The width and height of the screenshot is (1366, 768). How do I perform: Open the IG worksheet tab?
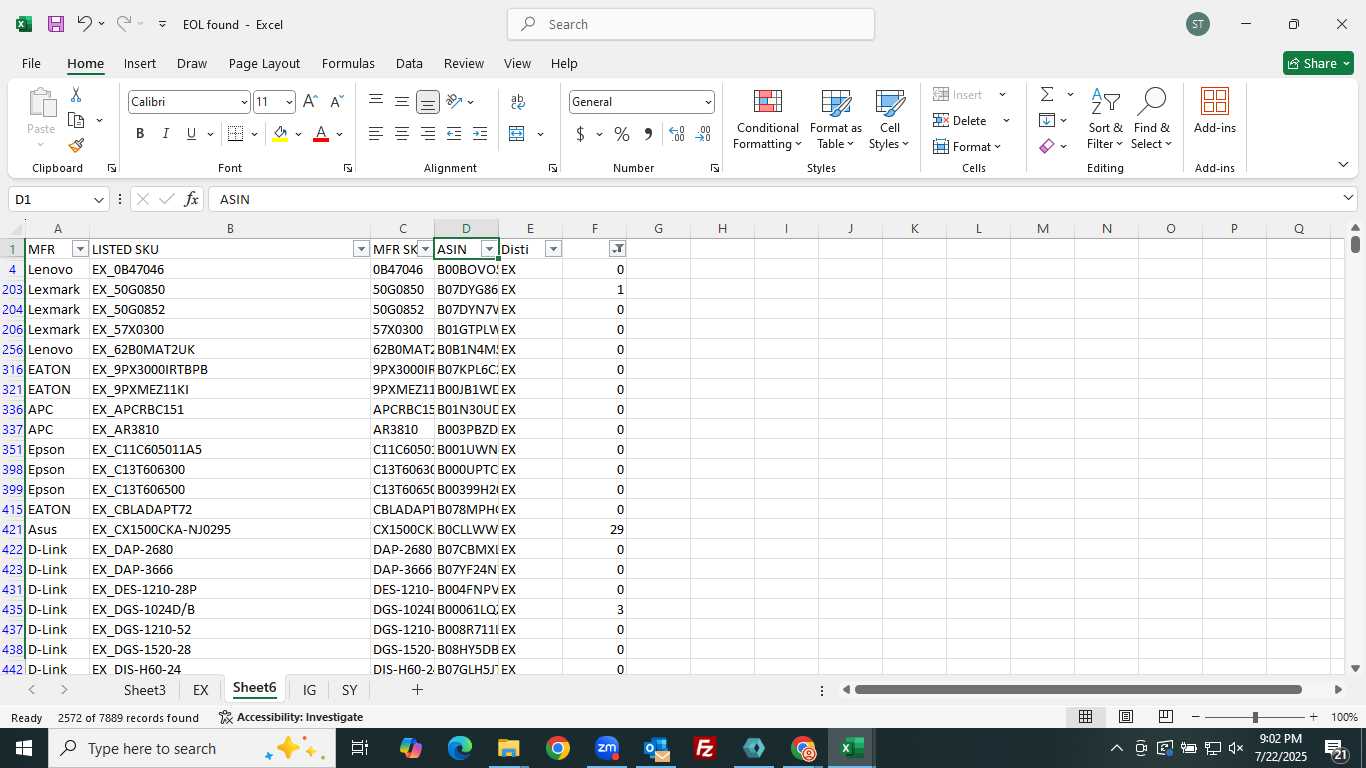309,690
